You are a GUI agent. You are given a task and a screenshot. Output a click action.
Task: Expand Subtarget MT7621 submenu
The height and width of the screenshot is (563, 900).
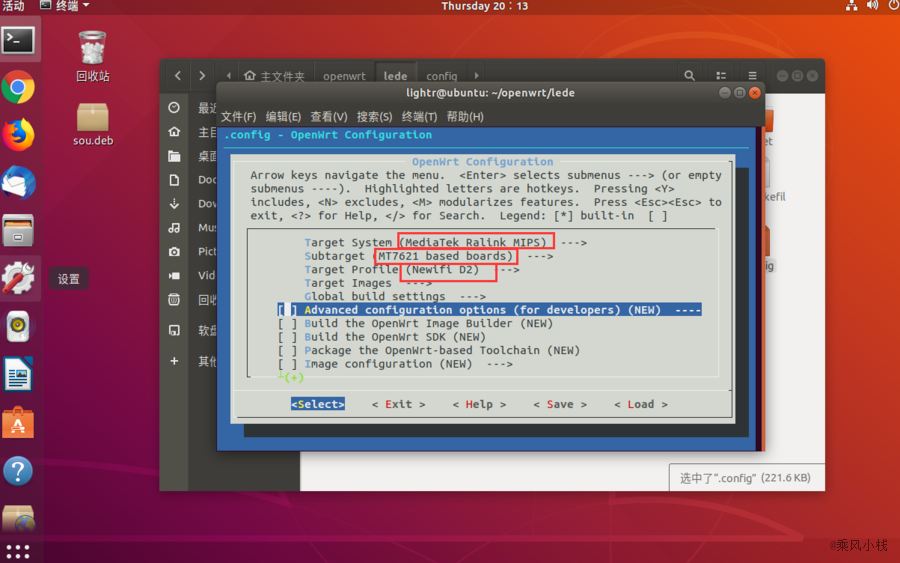click(x=429, y=256)
